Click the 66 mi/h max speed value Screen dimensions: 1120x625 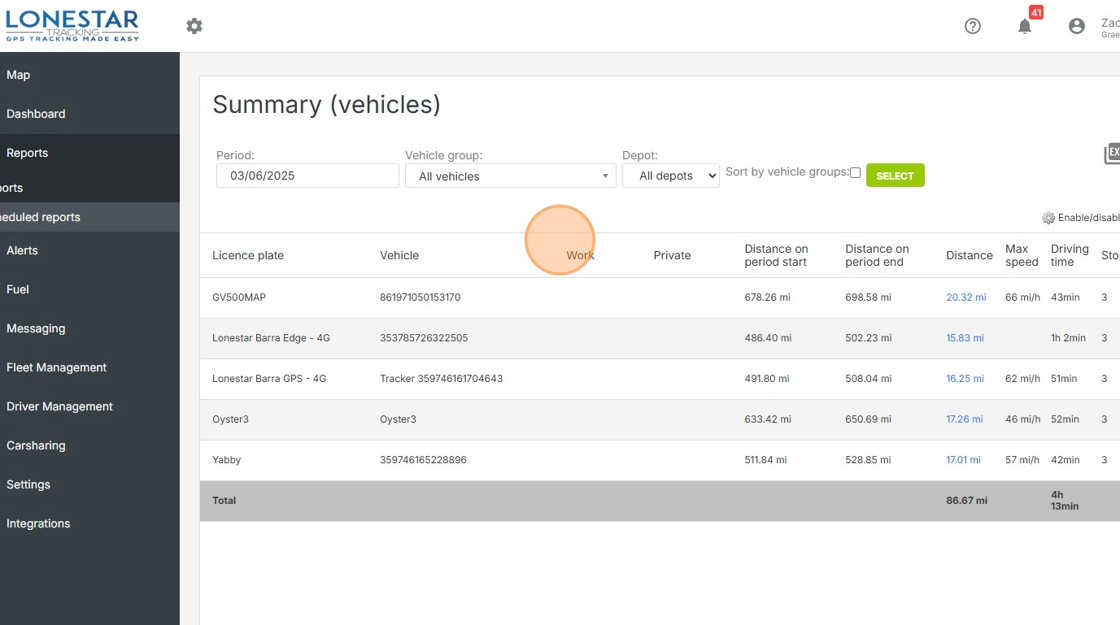[x=1022, y=297]
